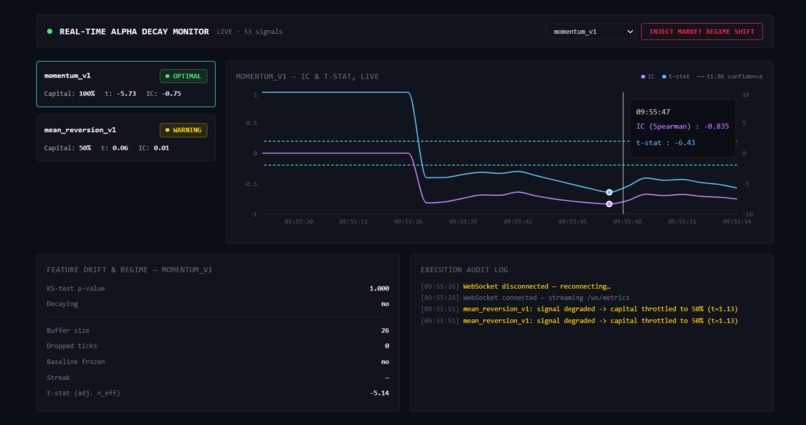Click the WebSocket disconnected log entry
The width and height of the screenshot is (806, 425).
click(x=516, y=286)
